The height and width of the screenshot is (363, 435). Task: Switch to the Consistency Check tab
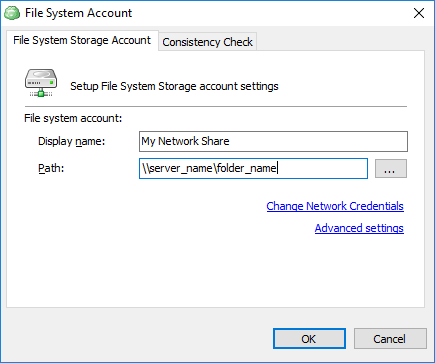pyautogui.click(x=207, y=42)
